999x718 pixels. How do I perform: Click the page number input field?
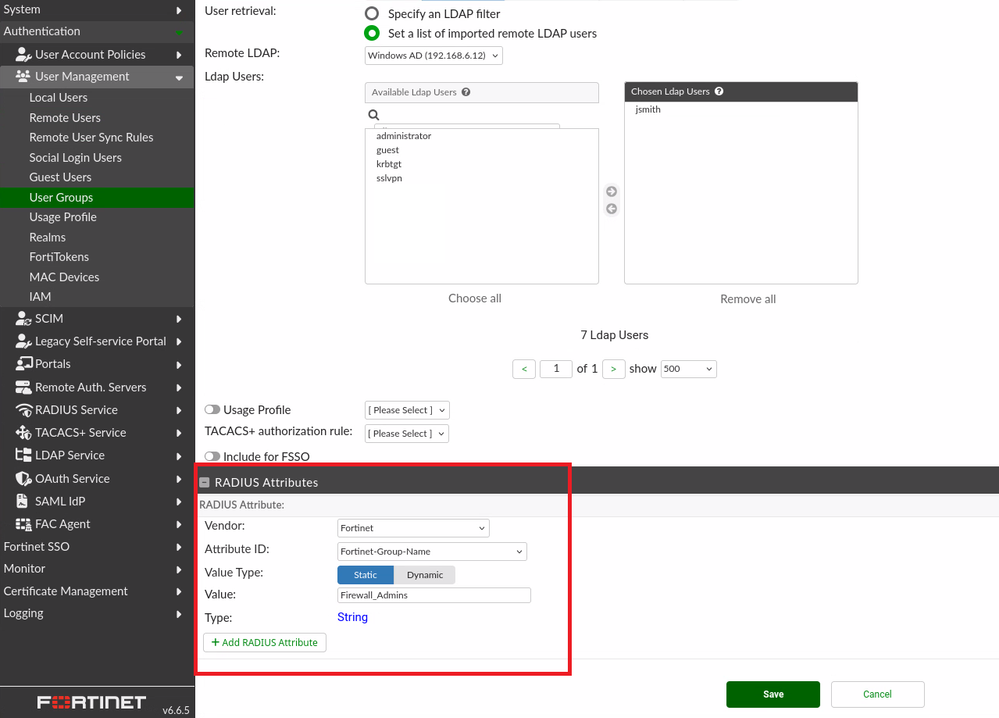point(556,369)
